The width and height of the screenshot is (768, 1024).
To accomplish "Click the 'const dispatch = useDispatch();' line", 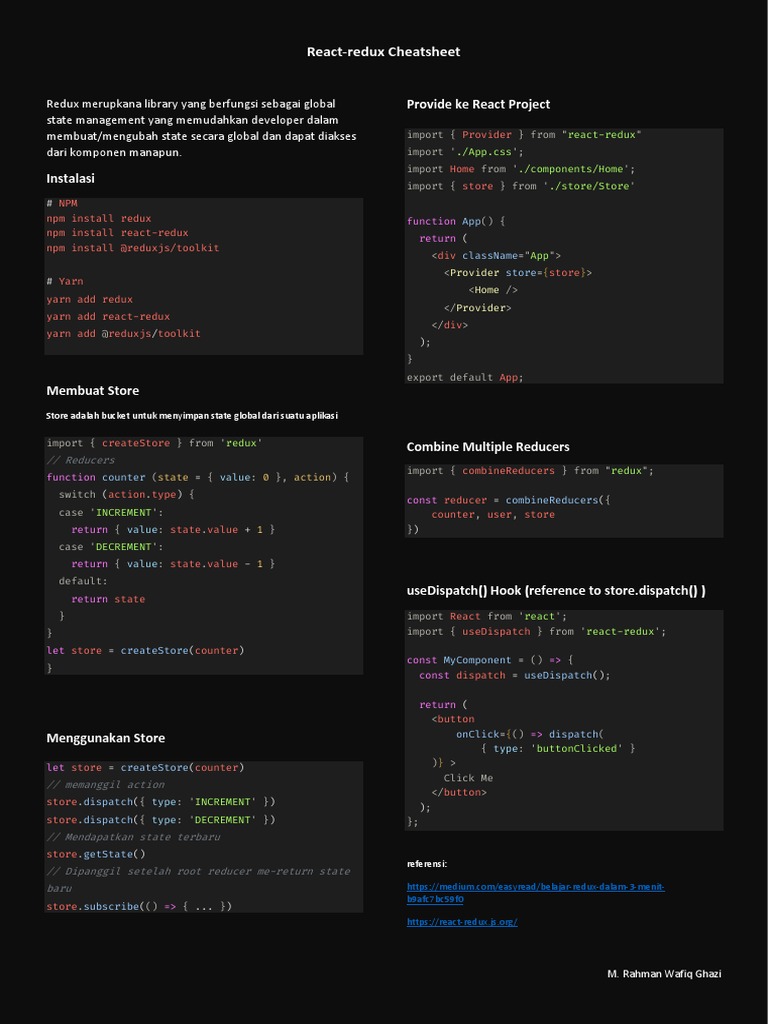I will (x=514, y=675).
